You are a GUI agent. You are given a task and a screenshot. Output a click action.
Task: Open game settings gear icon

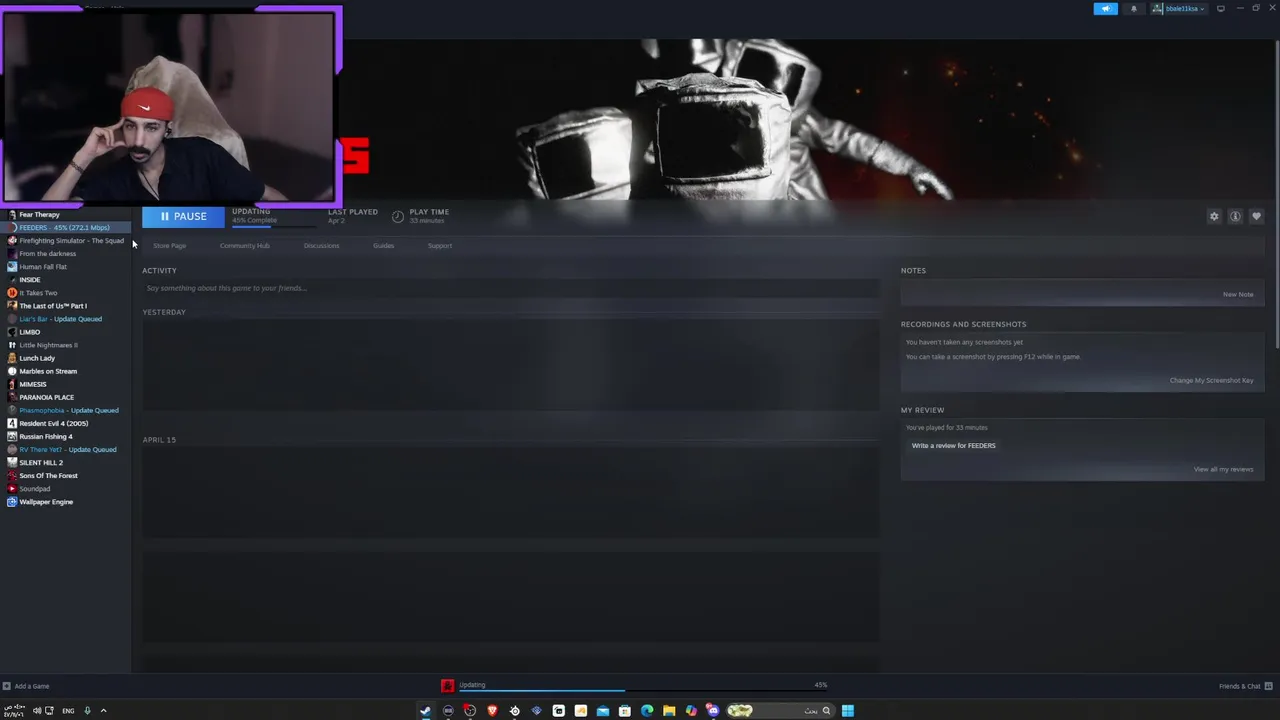coord(1214,216)
